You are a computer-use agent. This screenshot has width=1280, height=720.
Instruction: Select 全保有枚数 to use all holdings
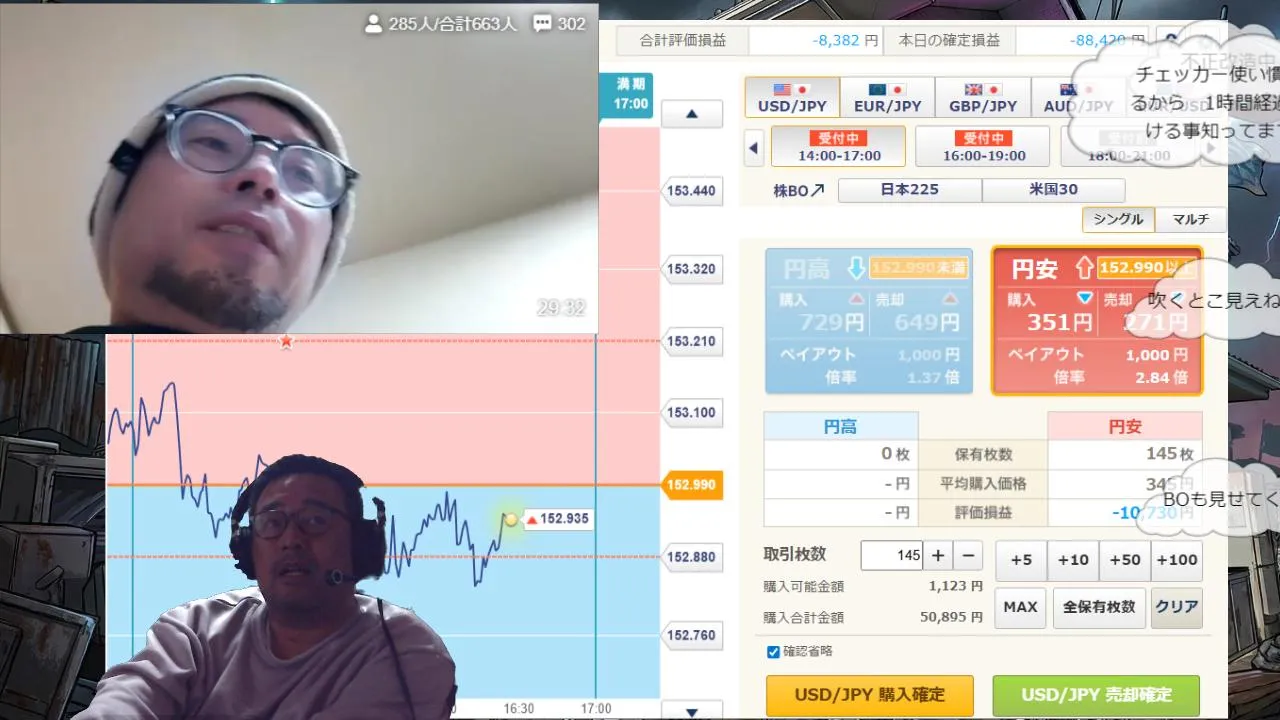[1099, 607]
